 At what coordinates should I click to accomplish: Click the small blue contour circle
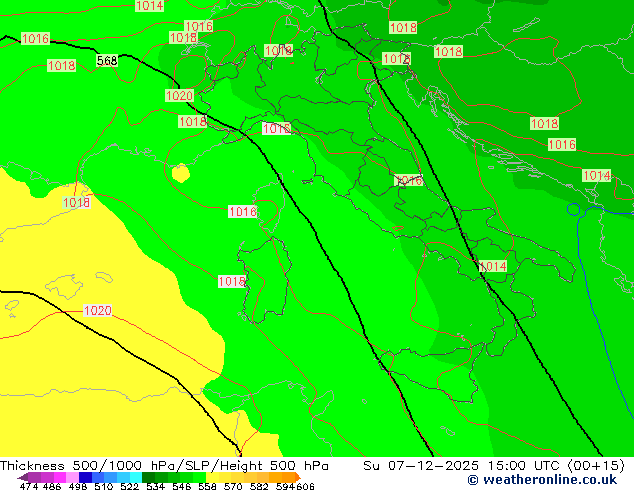pos(573,209)
